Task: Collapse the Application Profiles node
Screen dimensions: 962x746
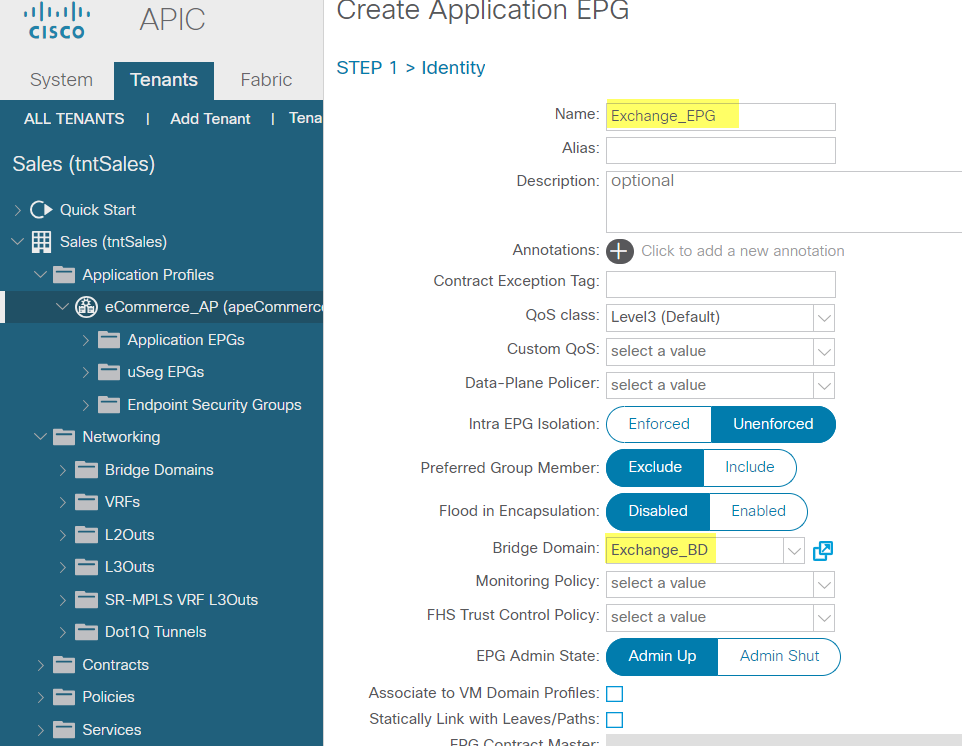Action: point(40,274)
